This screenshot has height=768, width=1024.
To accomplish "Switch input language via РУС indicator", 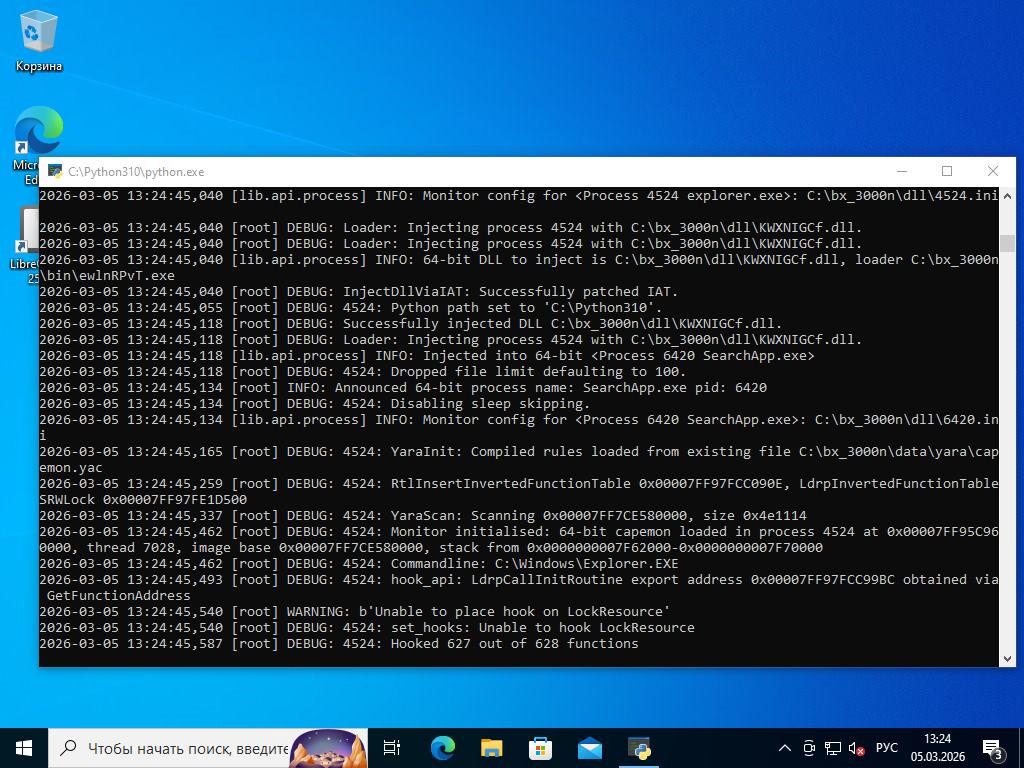I will coord(887,748).
